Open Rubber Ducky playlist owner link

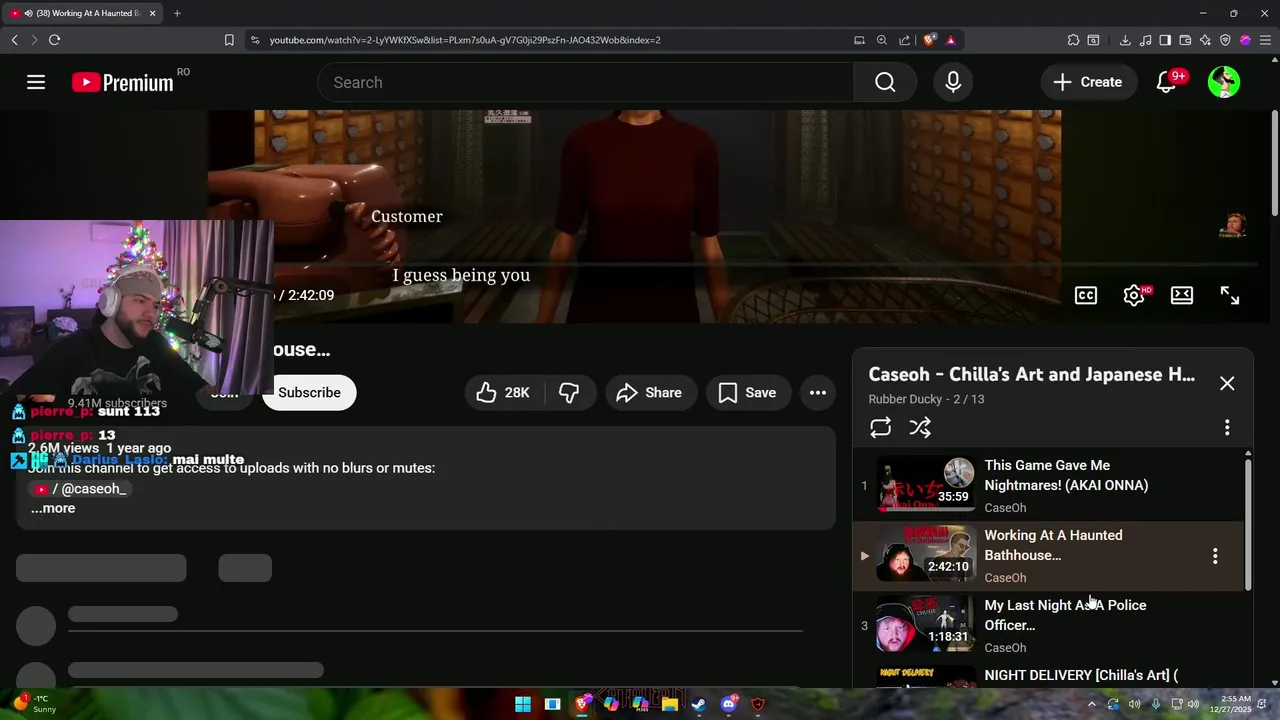[905, 399]
